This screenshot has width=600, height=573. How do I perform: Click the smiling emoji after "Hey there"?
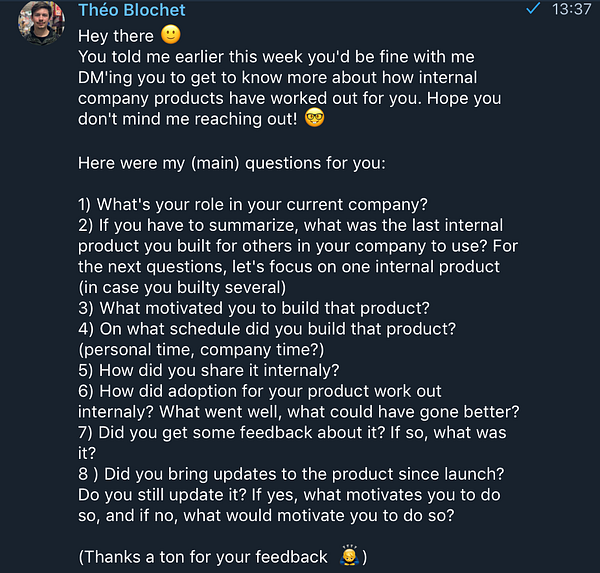tap(171, 36)
